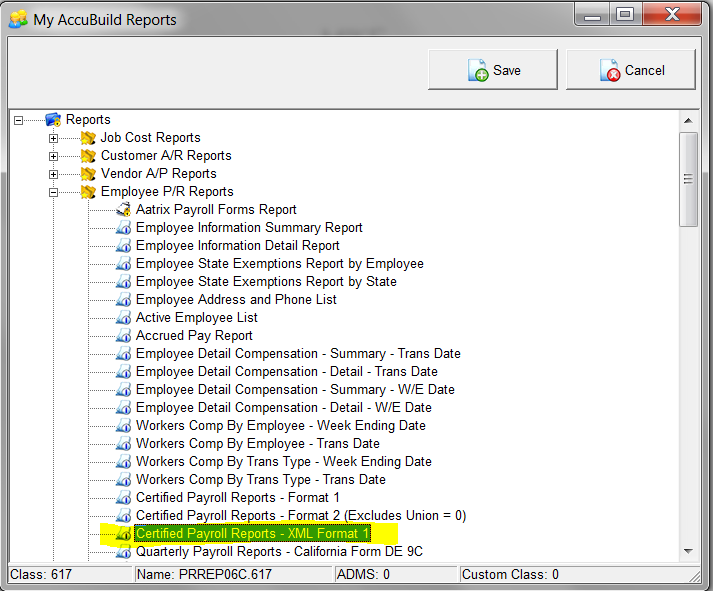Click icon for State Exemptions Report by State
The height and width of the screenshot is (591, 713).
click(123, 282)
